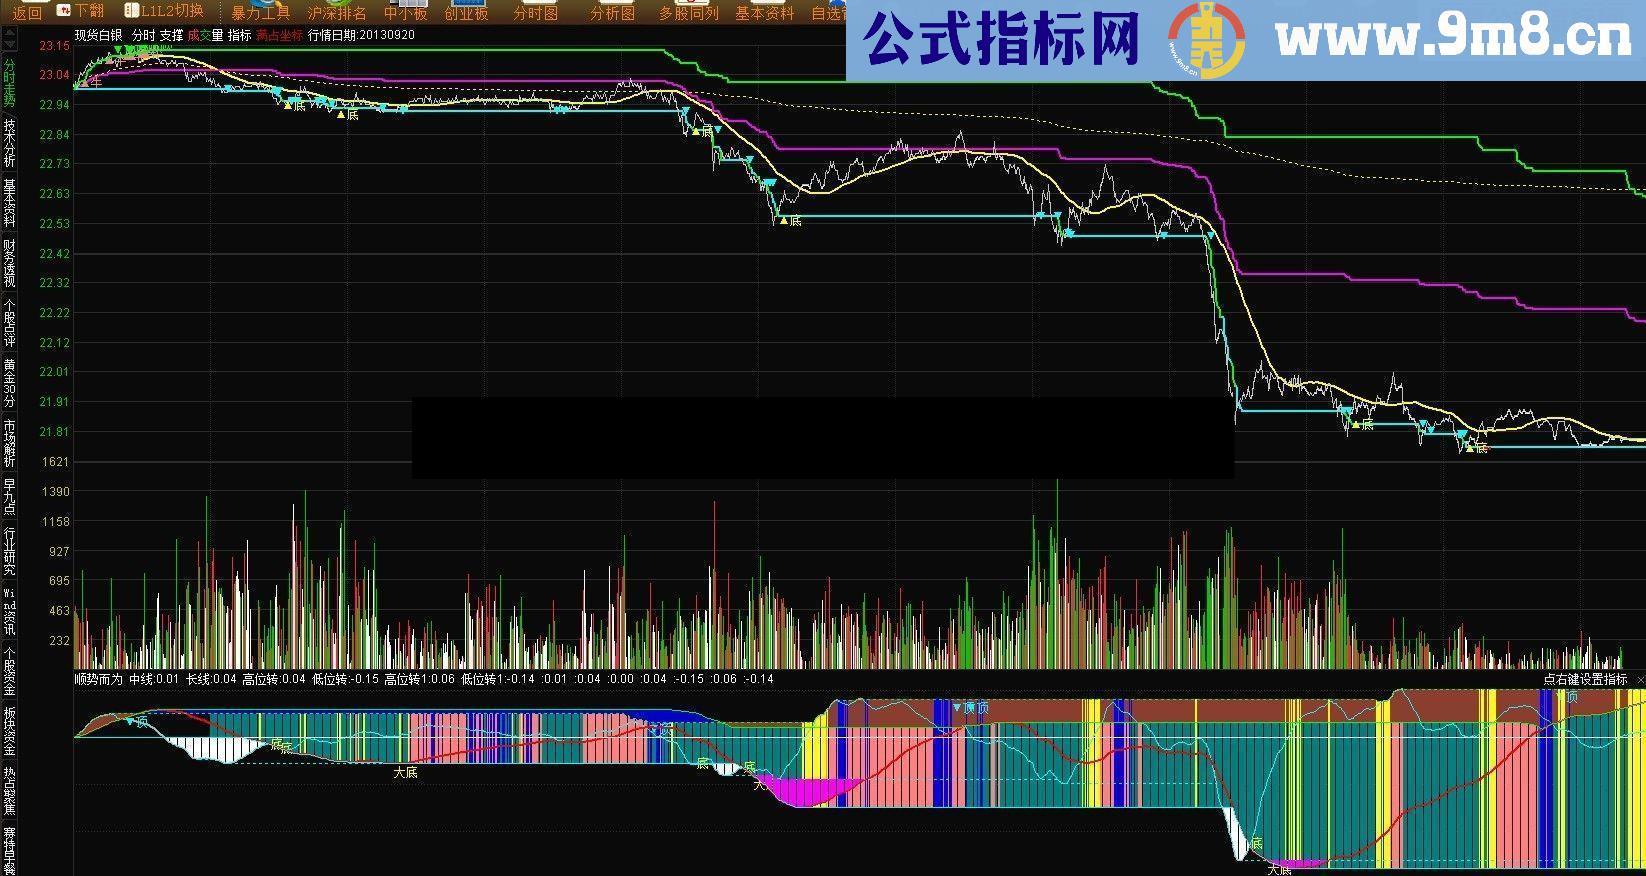This screenshot has width=1646, height=876.
Task: Click the 点右键设置指标 link
Action: pos(1585,679)
